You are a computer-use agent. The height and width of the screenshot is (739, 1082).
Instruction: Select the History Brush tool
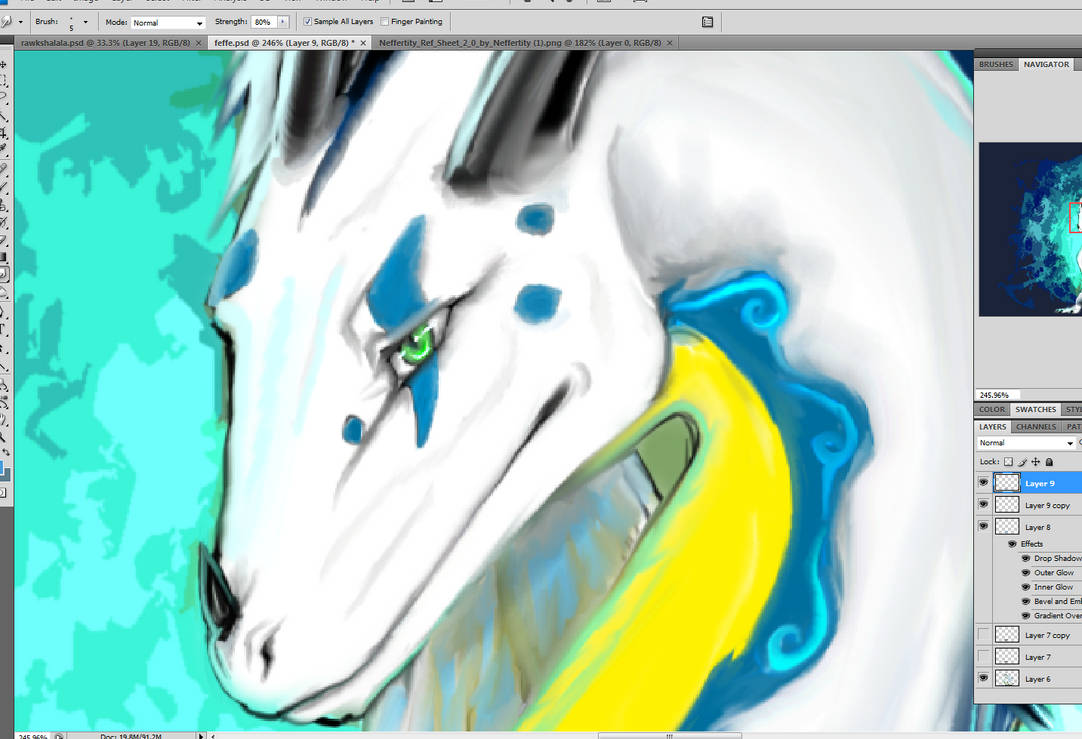point(3,222)
